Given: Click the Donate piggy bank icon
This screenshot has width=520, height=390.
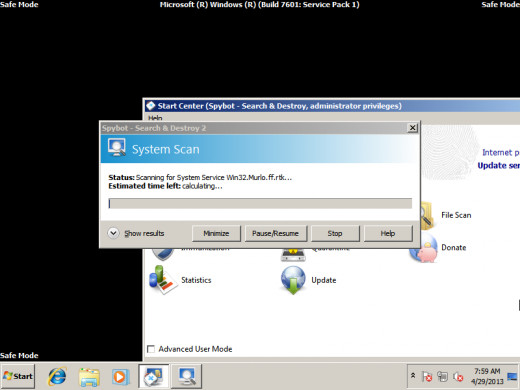Looking at the screenshot, I should [x=424, y=249].
